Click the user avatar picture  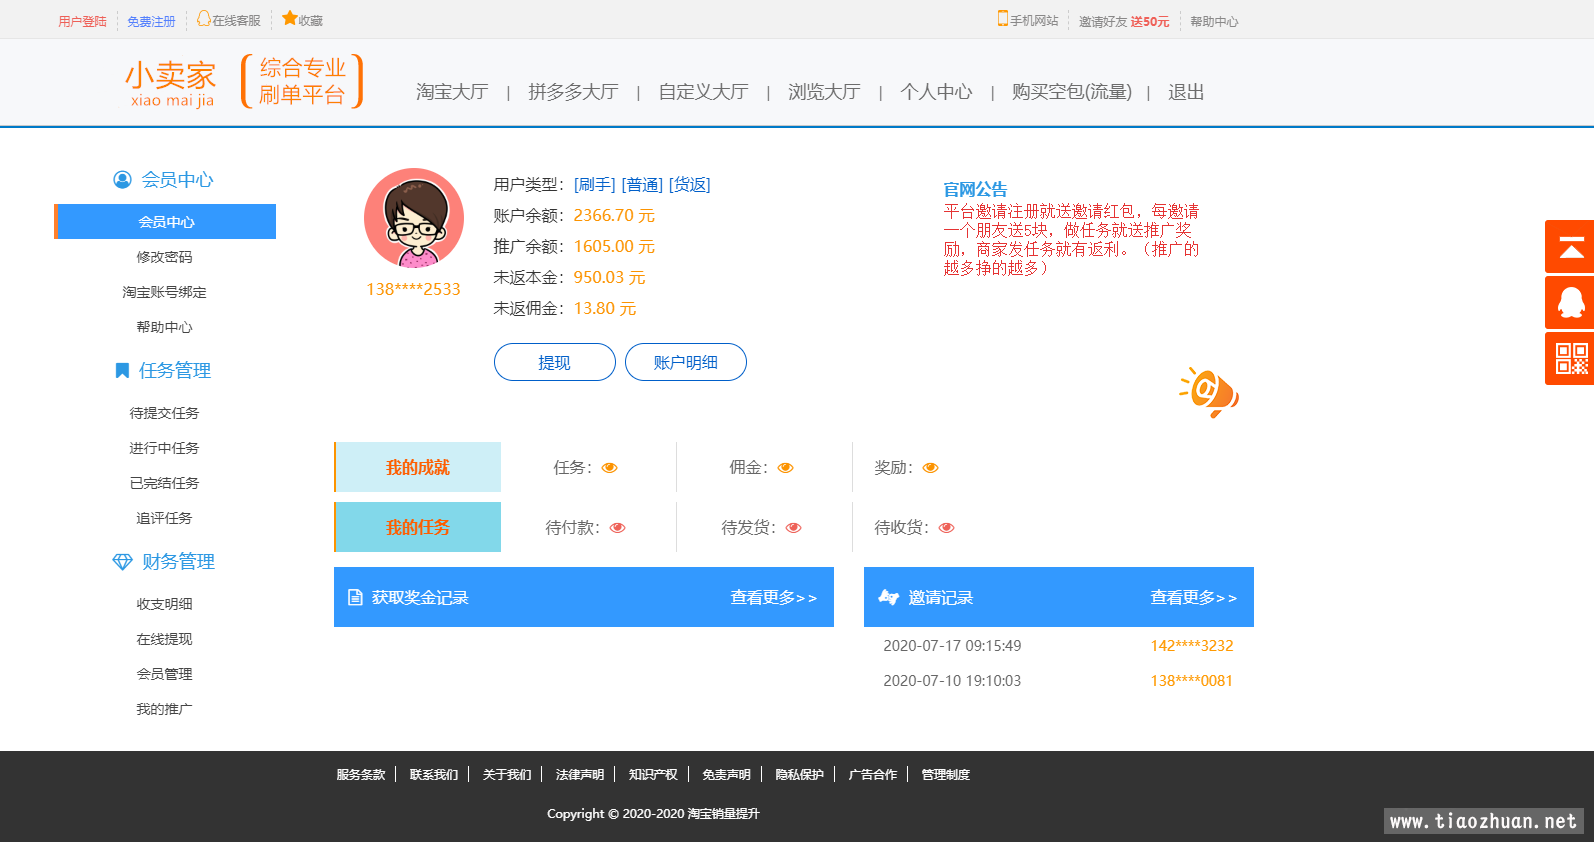click(413, 218)
